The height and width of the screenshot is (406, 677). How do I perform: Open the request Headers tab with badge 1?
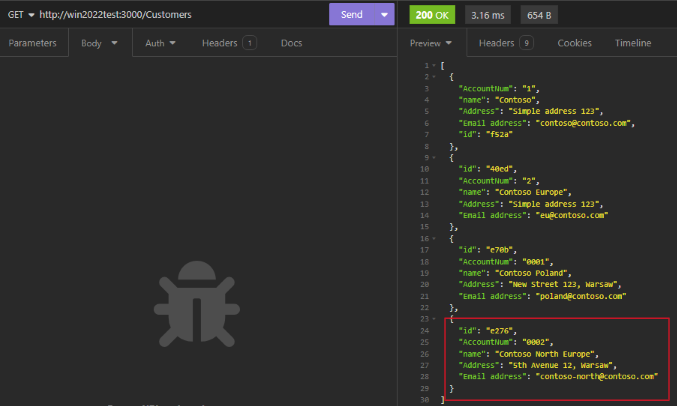(228, 43)
